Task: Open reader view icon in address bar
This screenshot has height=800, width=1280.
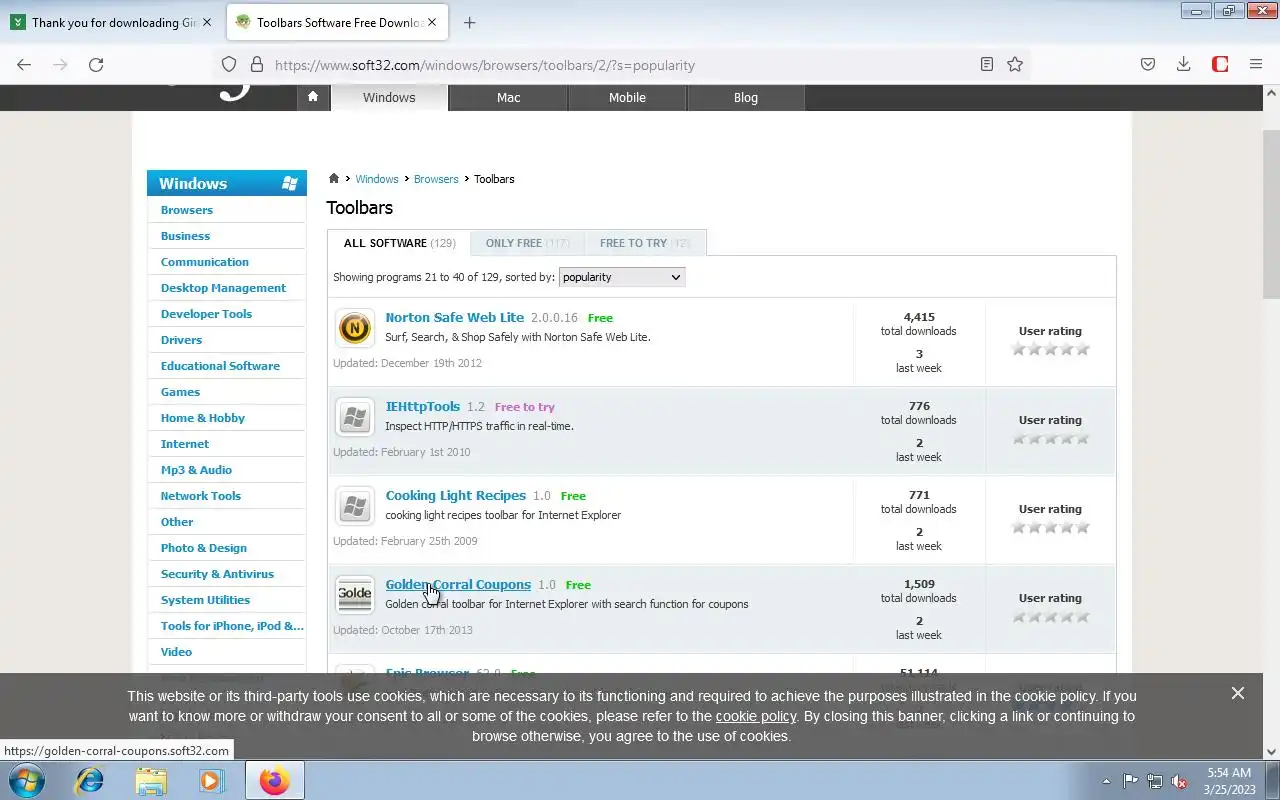Action: click(x=987, y=64)
